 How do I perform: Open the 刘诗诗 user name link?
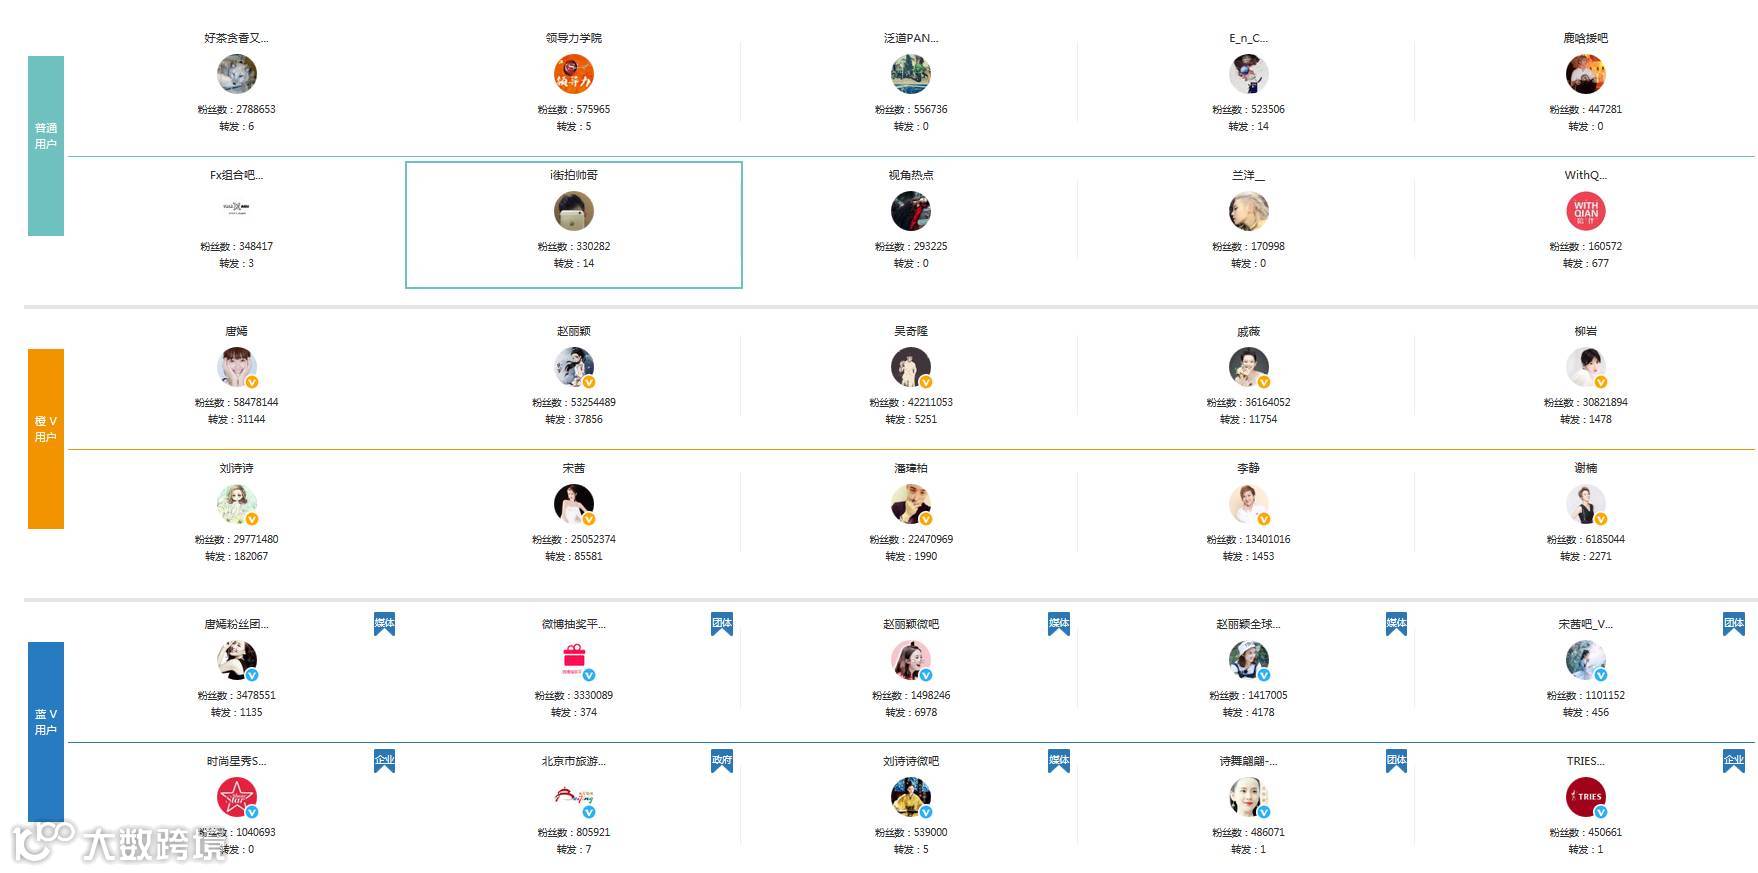click(236, 468)
